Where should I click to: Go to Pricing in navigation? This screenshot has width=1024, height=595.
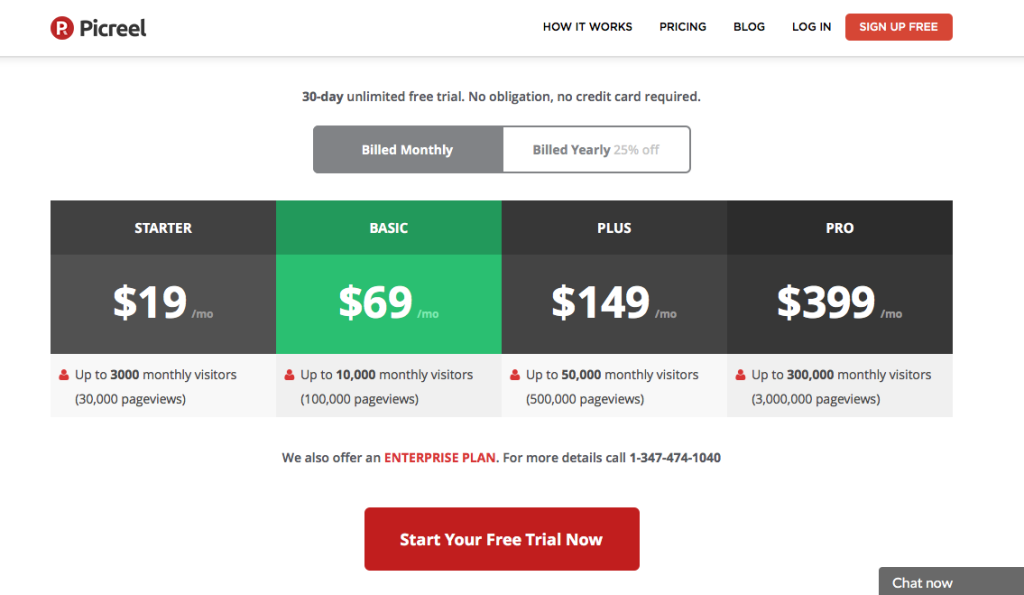[682, 27]
